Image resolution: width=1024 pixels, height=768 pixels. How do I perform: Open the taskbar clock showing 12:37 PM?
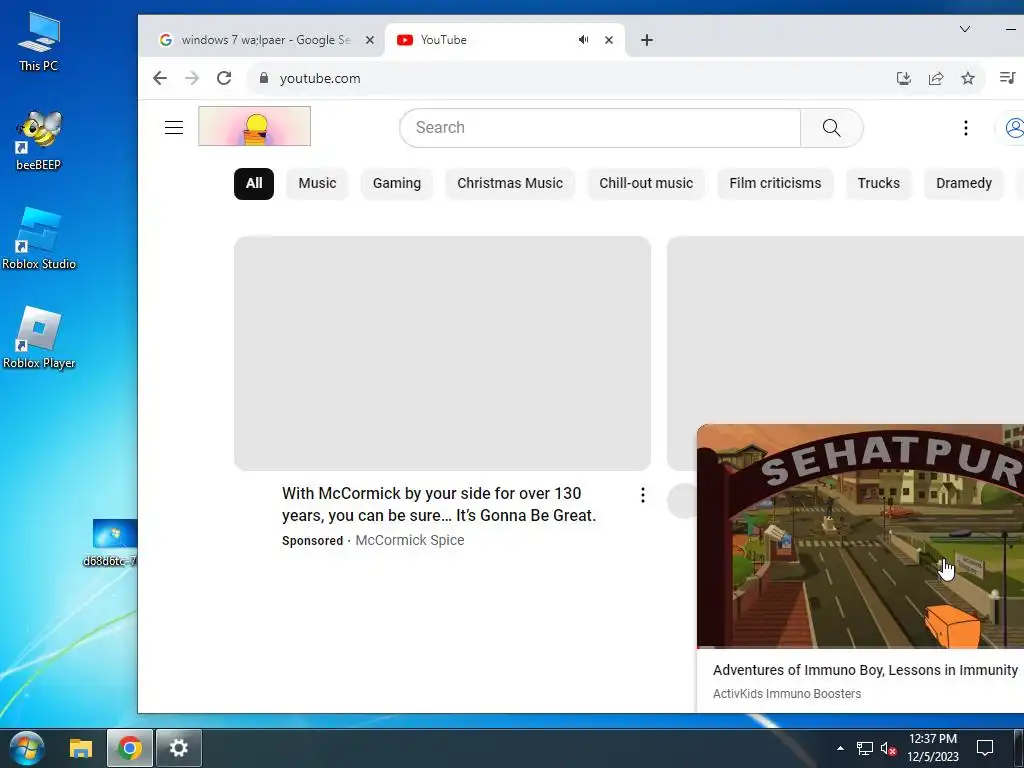(933, 748)
